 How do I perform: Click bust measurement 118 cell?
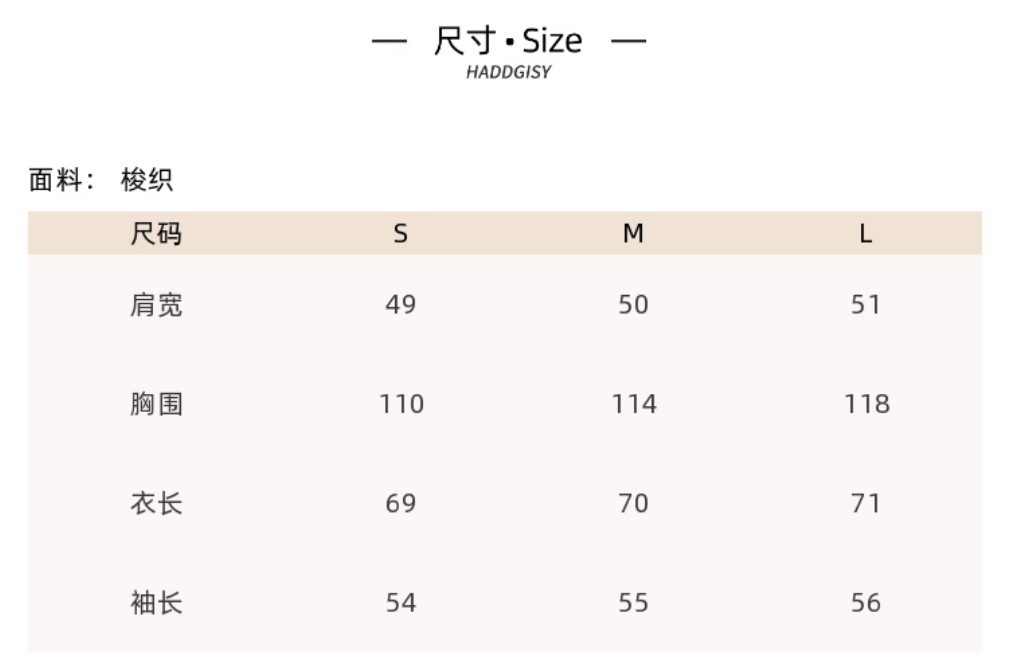pyautogui.click(x=866, y=404)
